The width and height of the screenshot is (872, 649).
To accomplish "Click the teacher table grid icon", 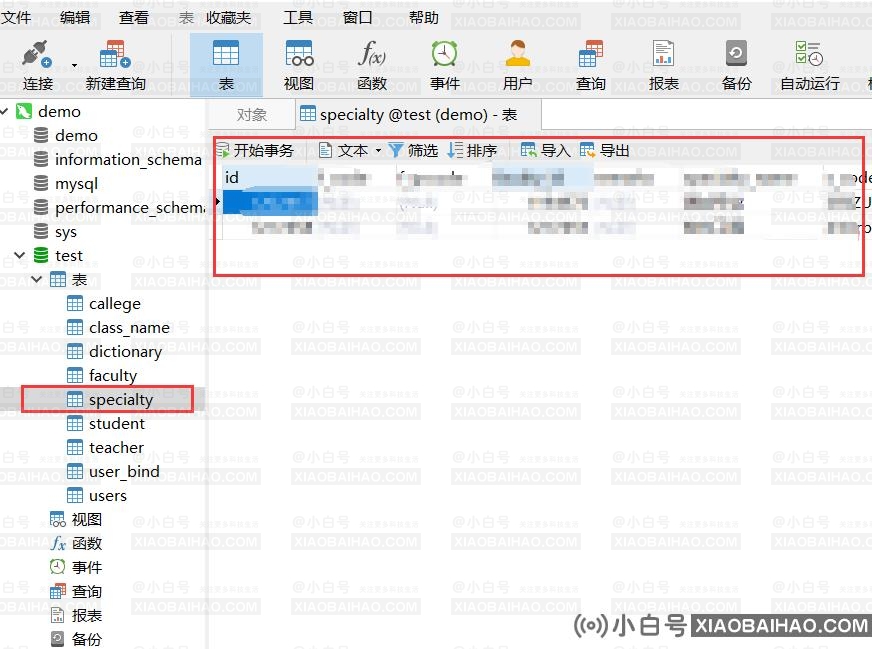I will tap(75, 447).
